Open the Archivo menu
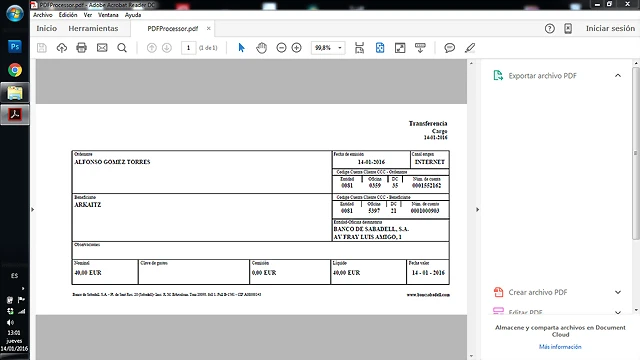The width and height of the screenshot is (640, 360). click(x=42, y=15)
